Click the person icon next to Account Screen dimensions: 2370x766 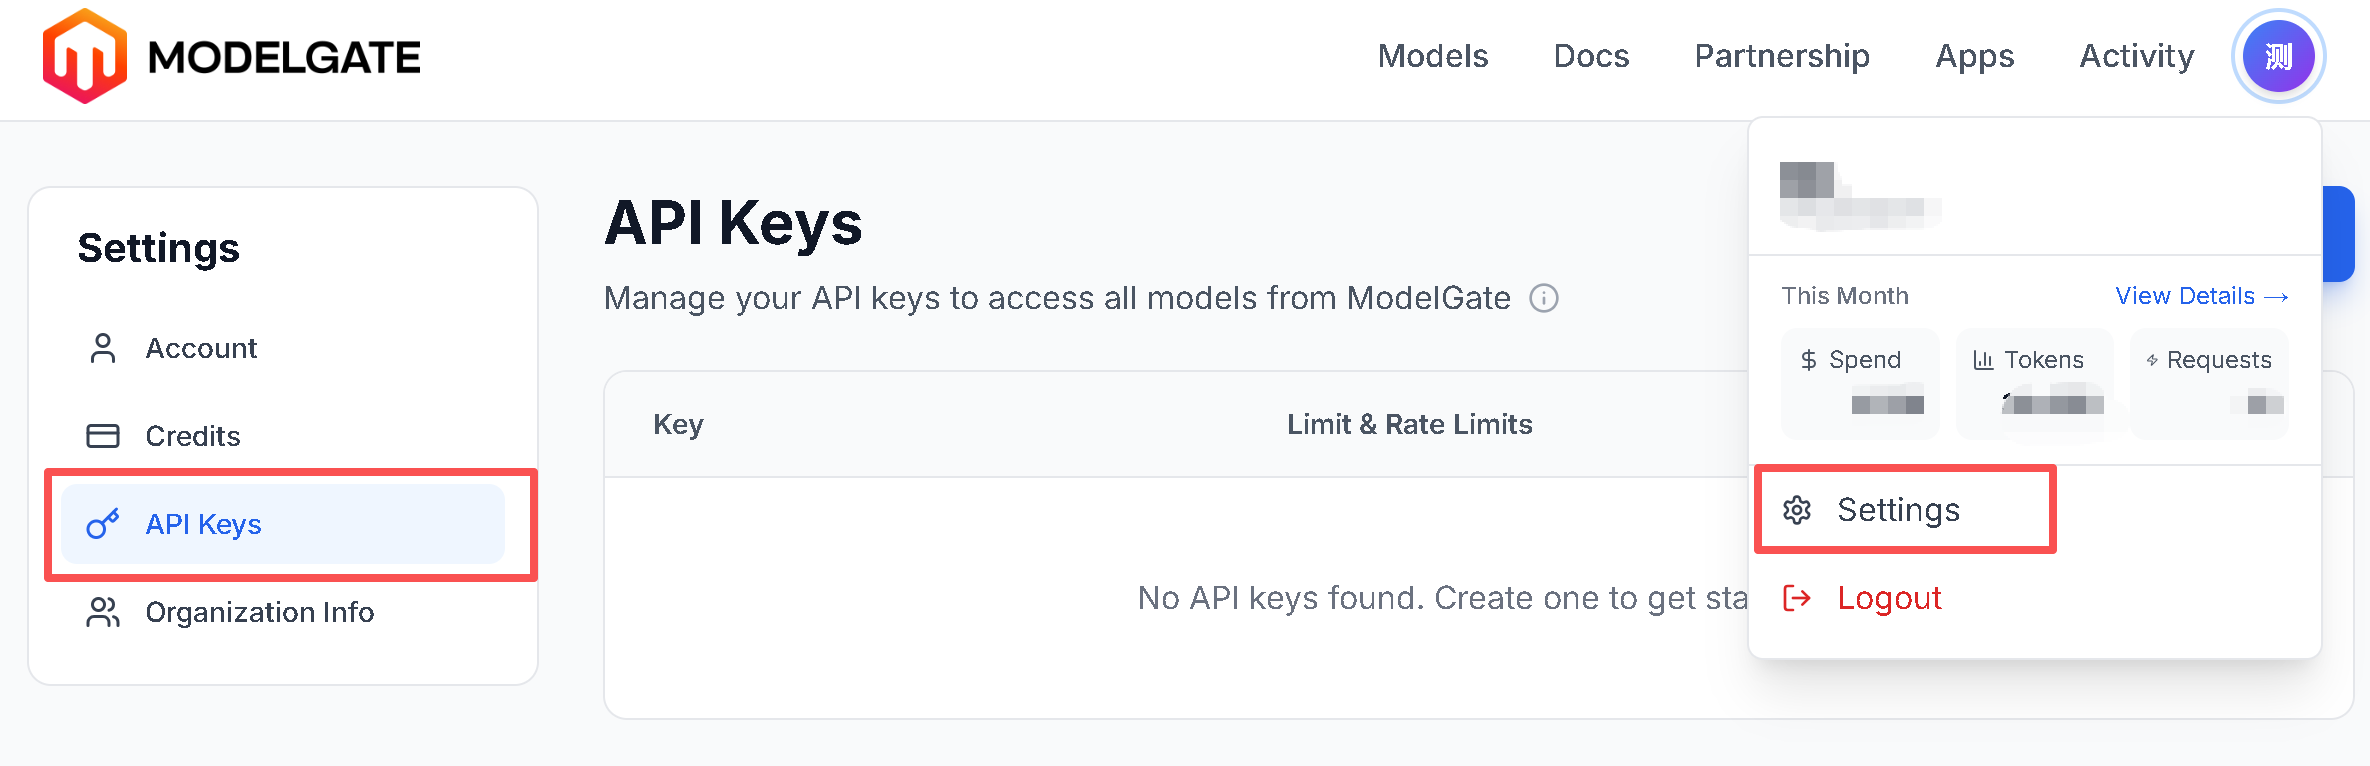pos(103,348)
